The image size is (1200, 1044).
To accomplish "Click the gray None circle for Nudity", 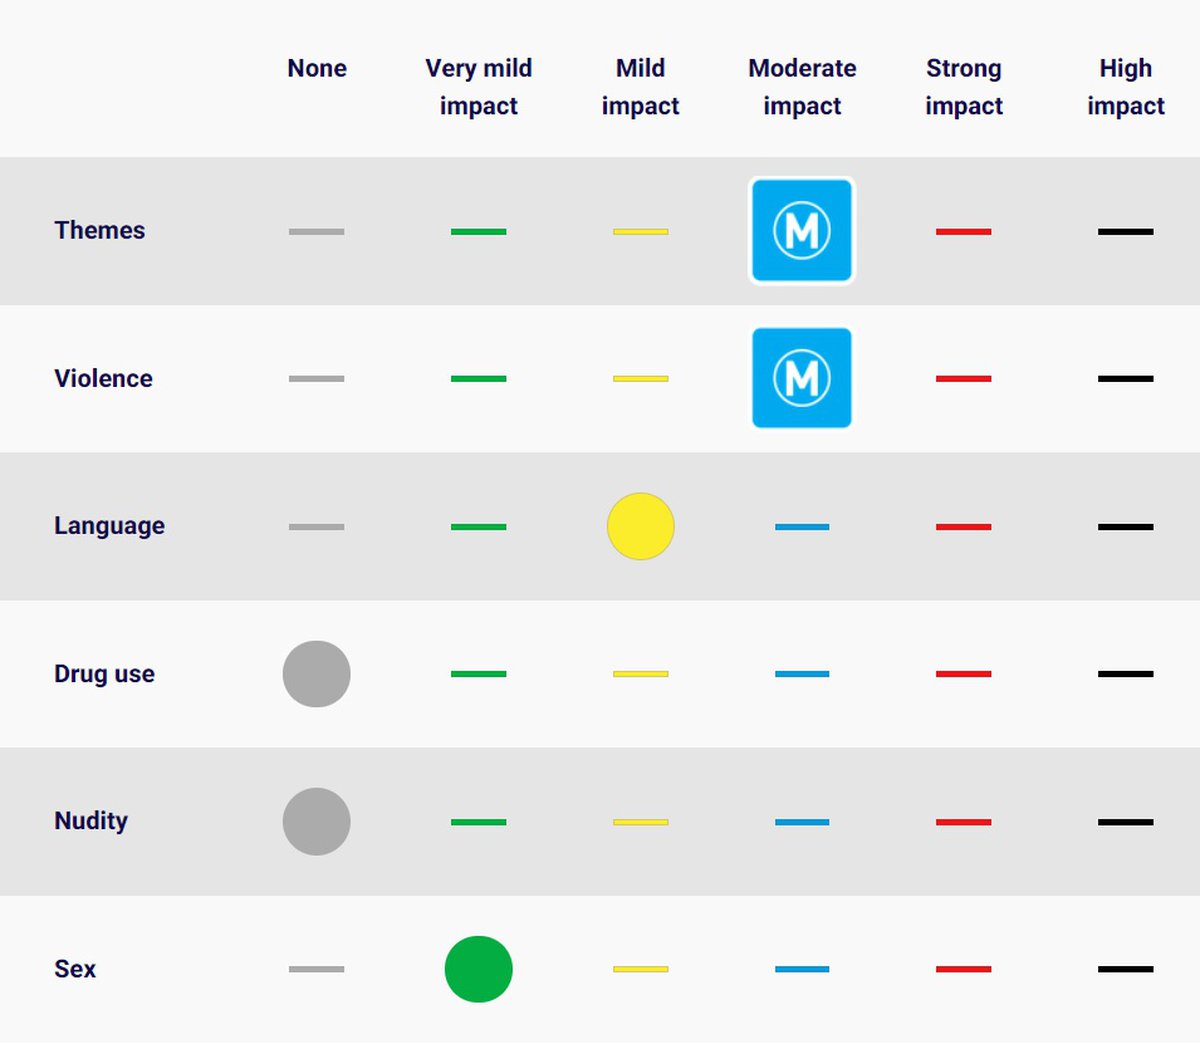I will (317, 822).
